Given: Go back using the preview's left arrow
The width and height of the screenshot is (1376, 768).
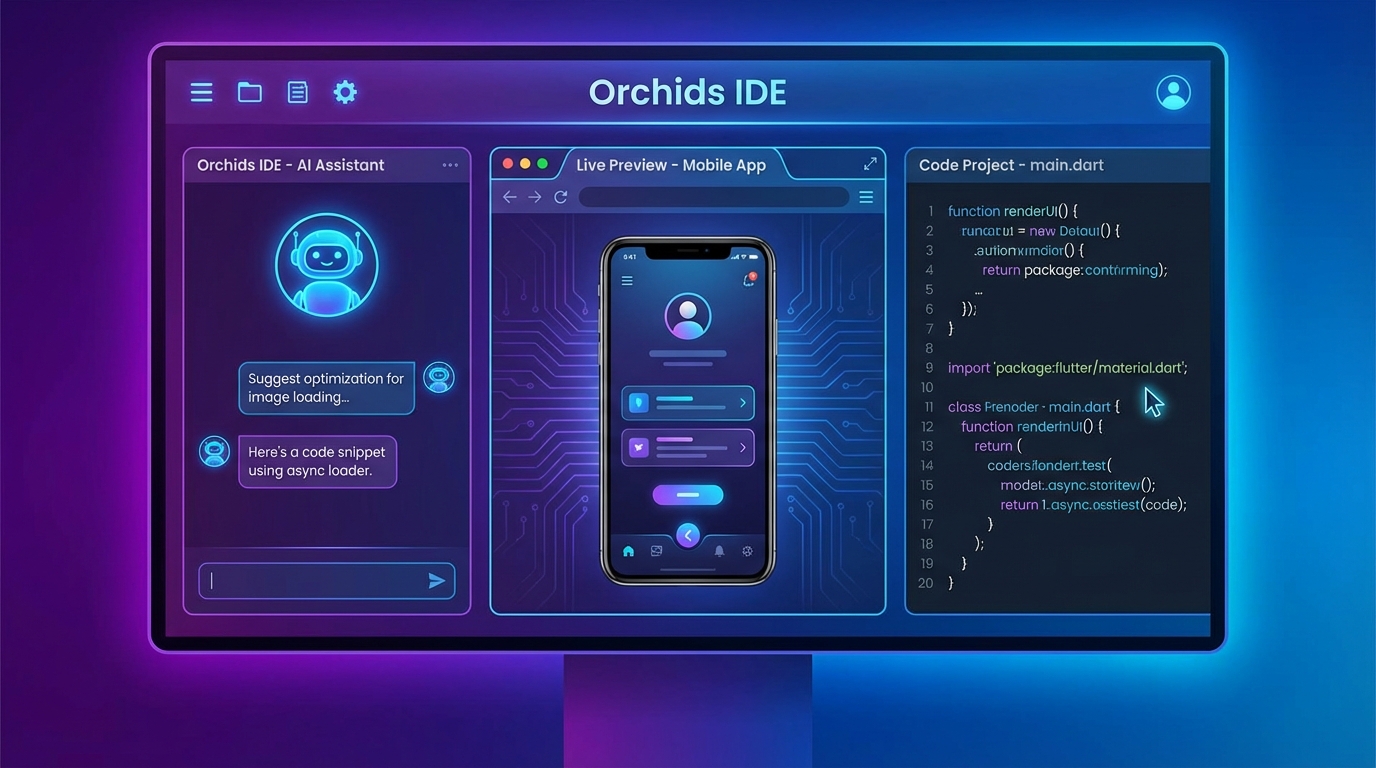Looking at the screenshot, I should coord(509,197).
